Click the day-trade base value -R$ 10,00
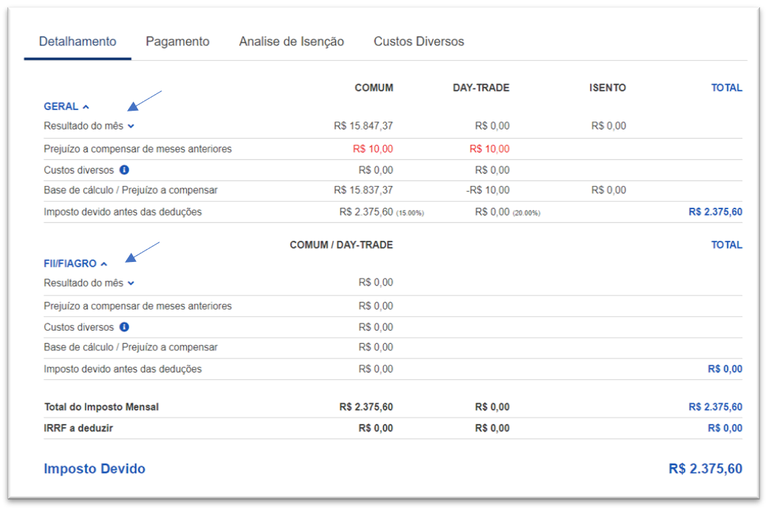This screenshot has height=508, width=768. (488, 190)
